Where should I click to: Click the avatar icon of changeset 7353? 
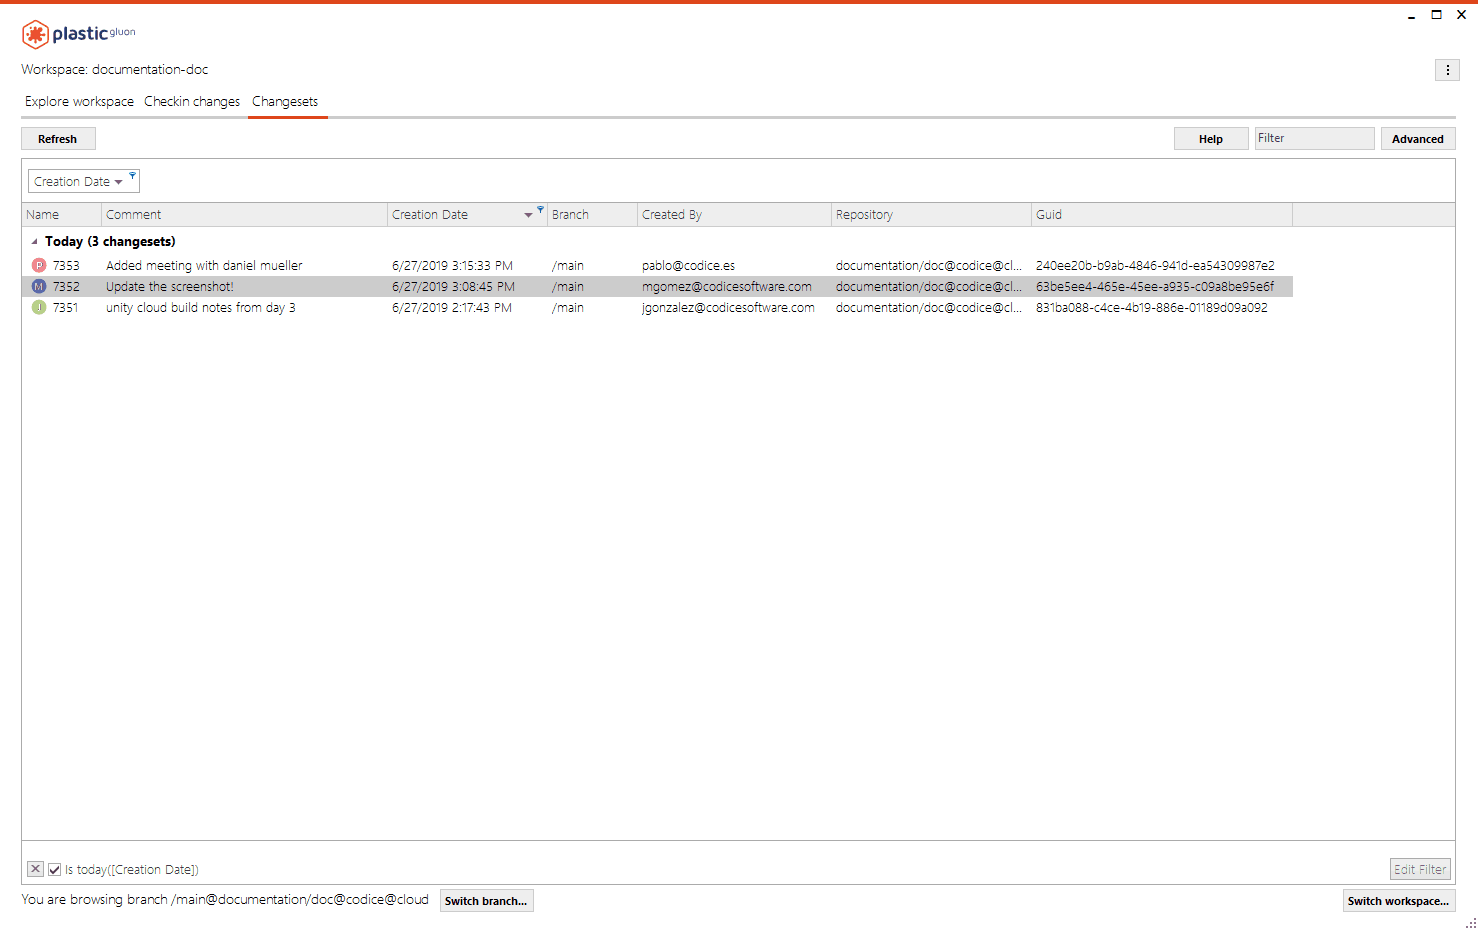(x=38, y=265)
